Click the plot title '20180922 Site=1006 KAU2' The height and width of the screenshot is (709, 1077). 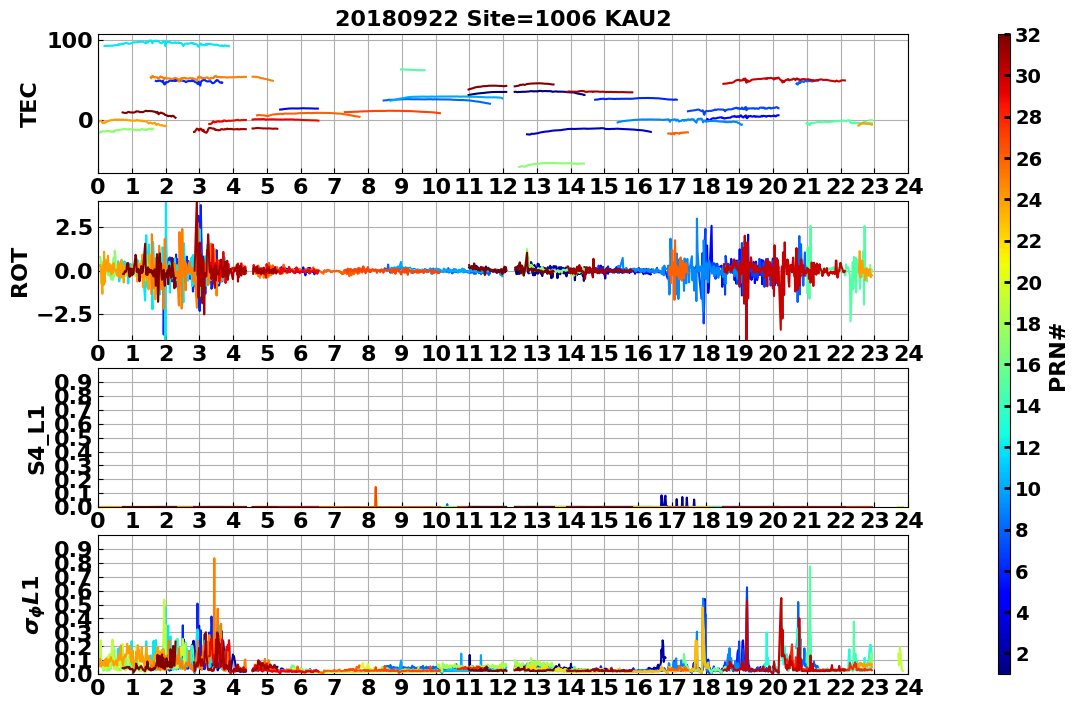pyautogui.click(x=503, y=18)
